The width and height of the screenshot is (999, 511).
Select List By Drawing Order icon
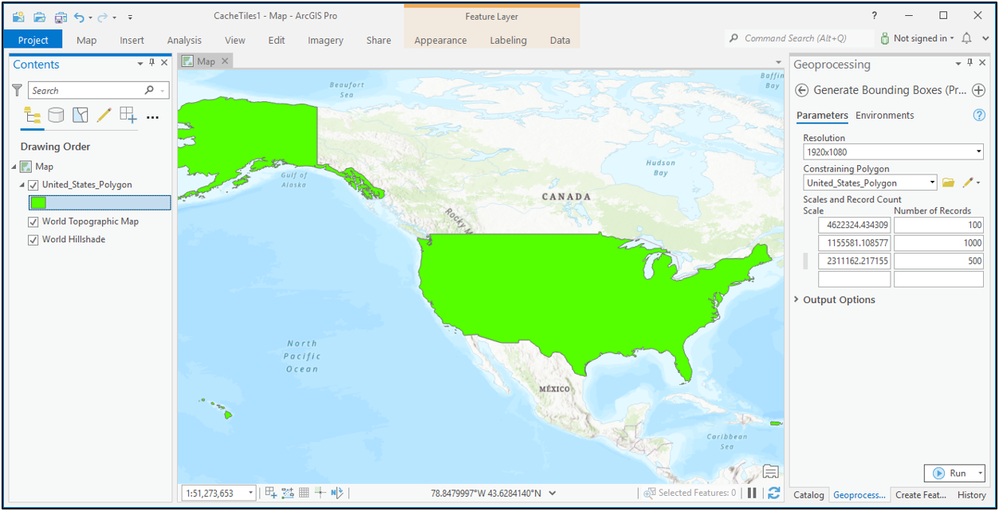(x=31, y=115)
